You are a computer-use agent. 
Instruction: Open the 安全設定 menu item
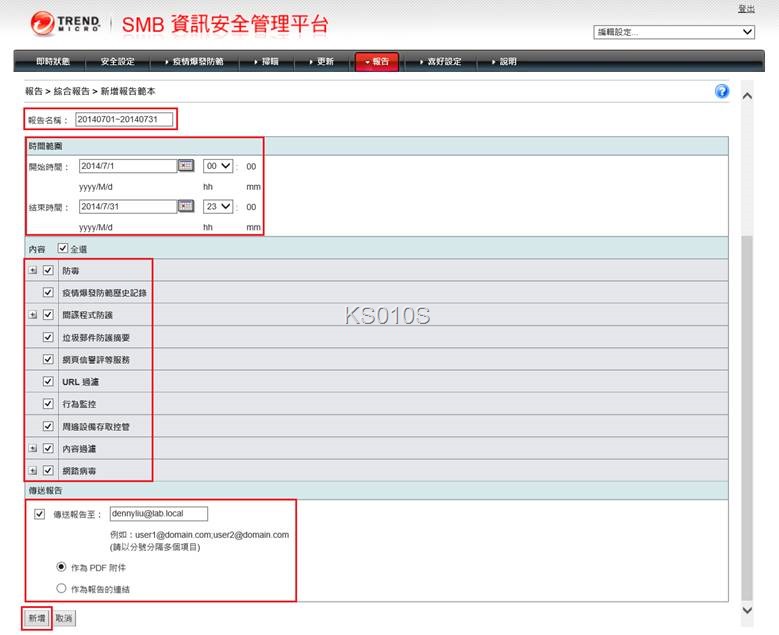pos(118,61)
